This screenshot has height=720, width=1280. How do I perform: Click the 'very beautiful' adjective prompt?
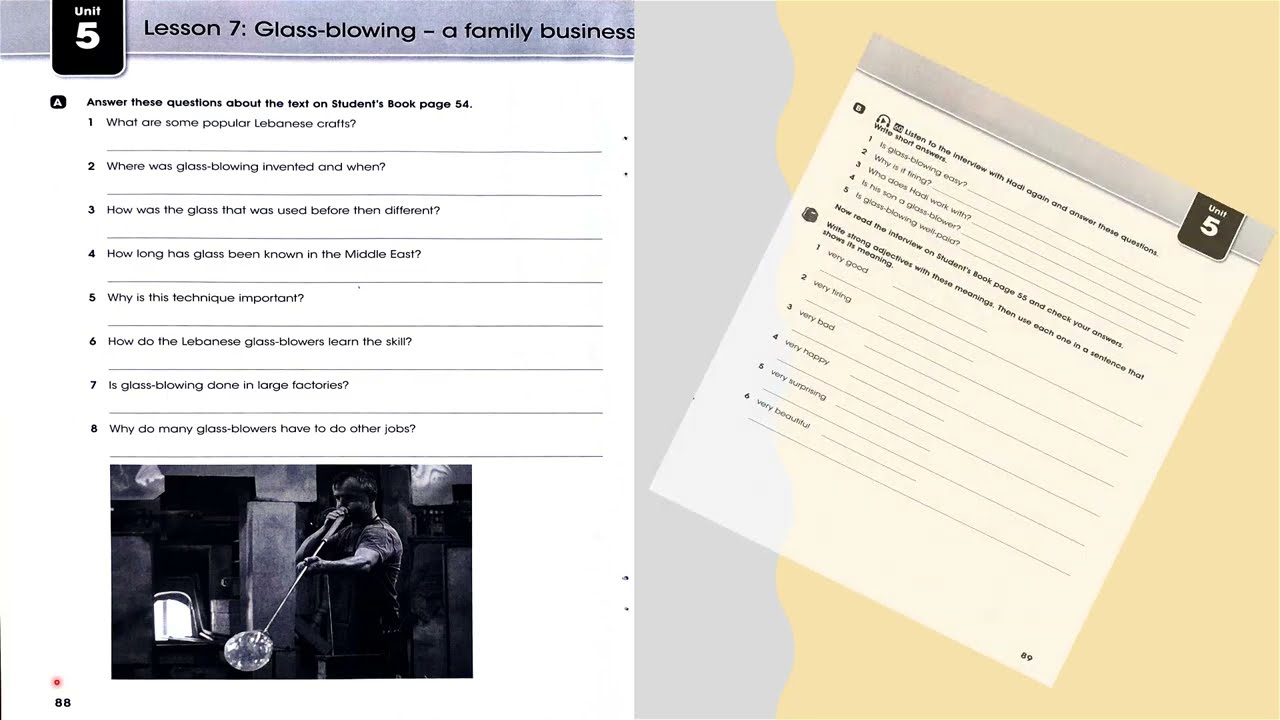[783, 415]
